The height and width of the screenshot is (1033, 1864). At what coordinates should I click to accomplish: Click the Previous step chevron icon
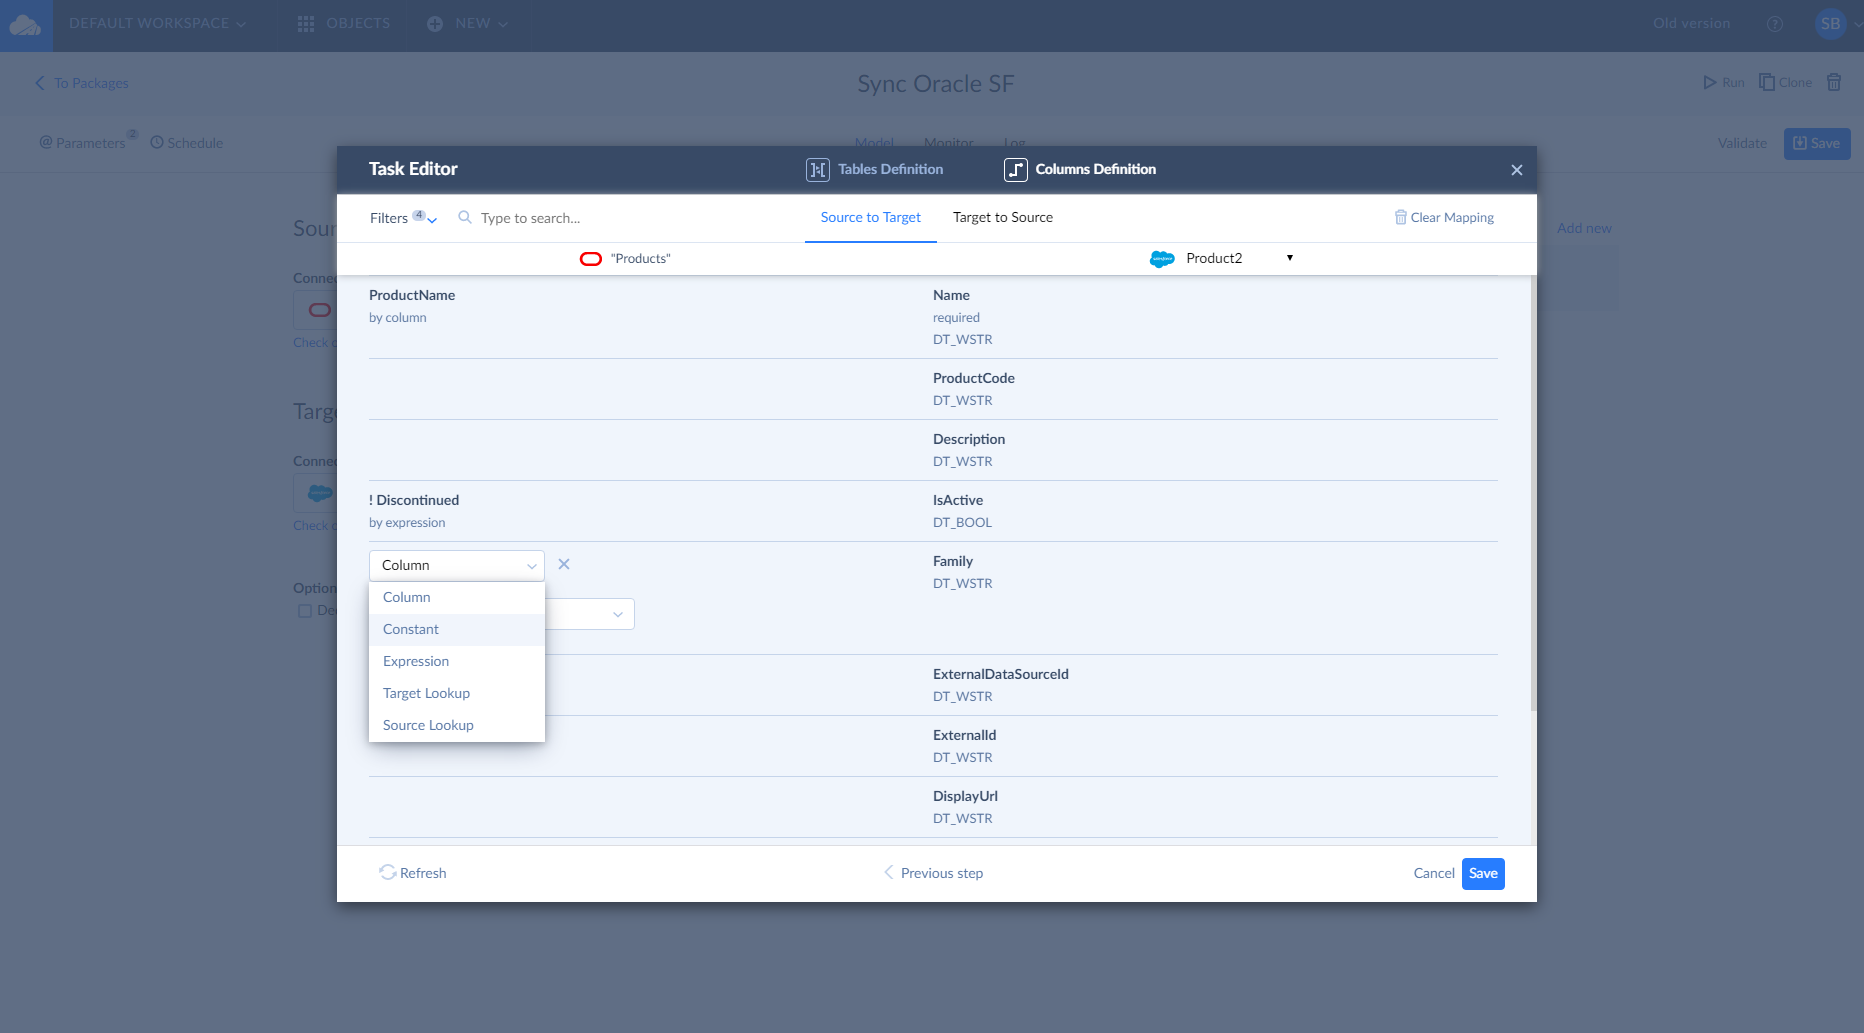pos(888,872)
